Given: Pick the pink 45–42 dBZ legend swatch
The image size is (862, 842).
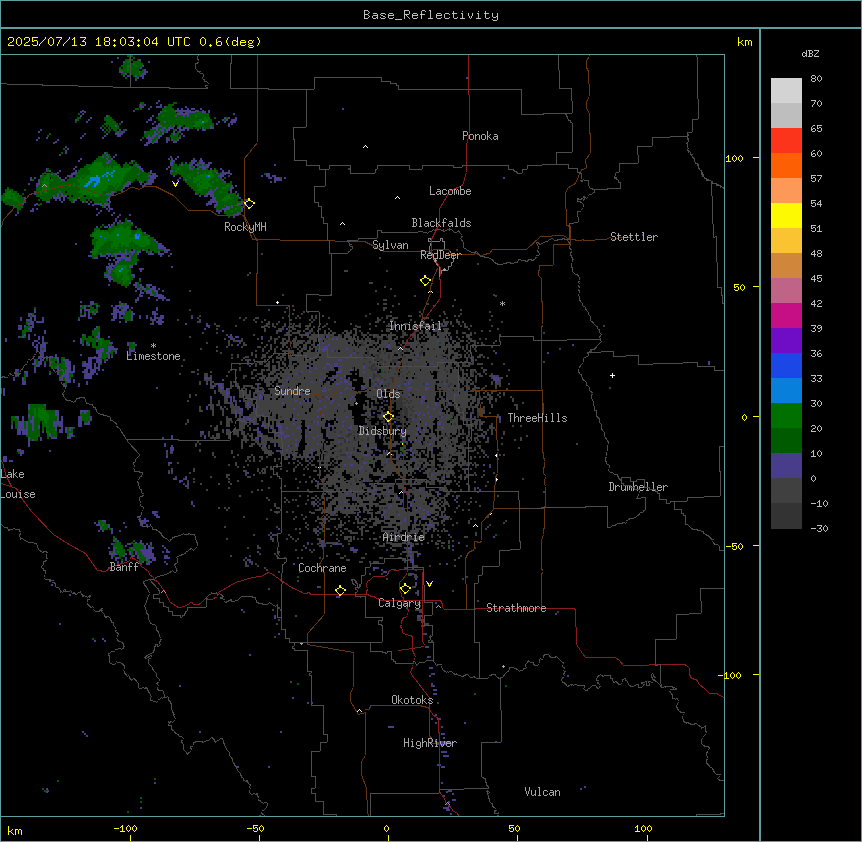Looking at the screenshot, I should 786,290.
